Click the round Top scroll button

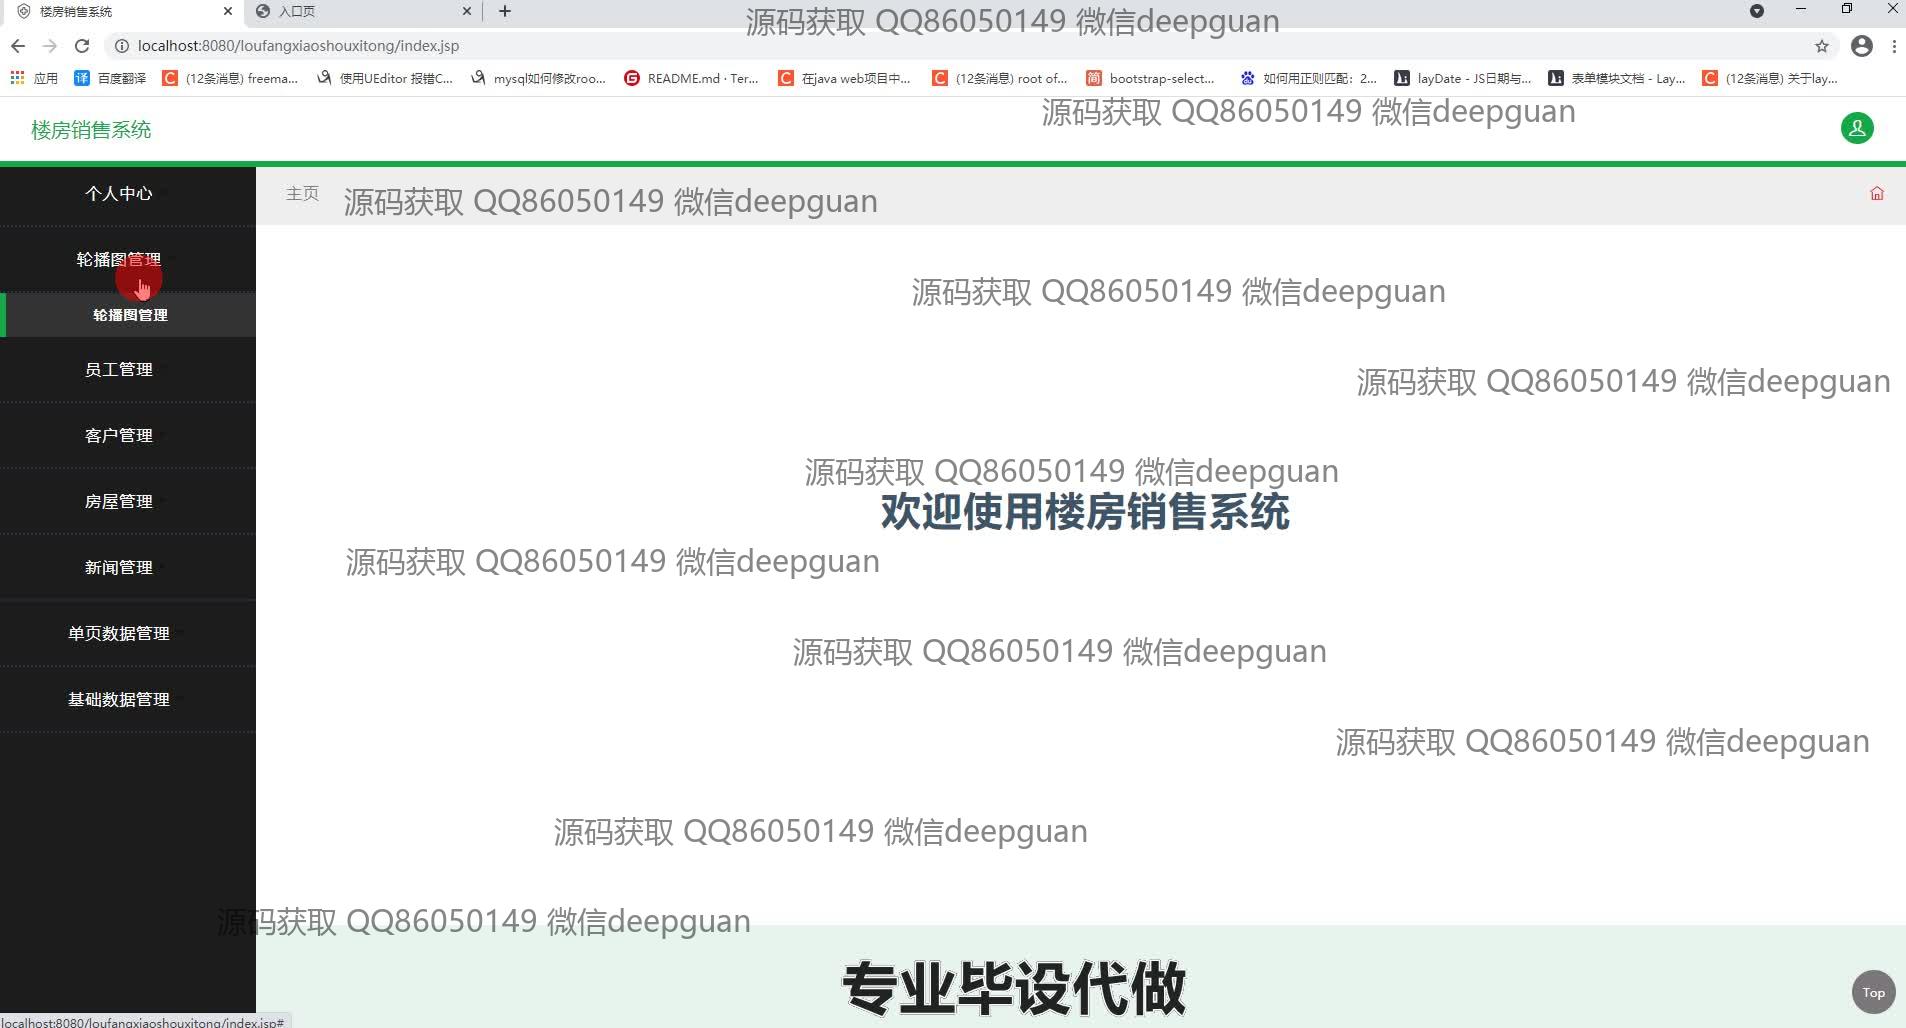click(x=1873, y=992)
